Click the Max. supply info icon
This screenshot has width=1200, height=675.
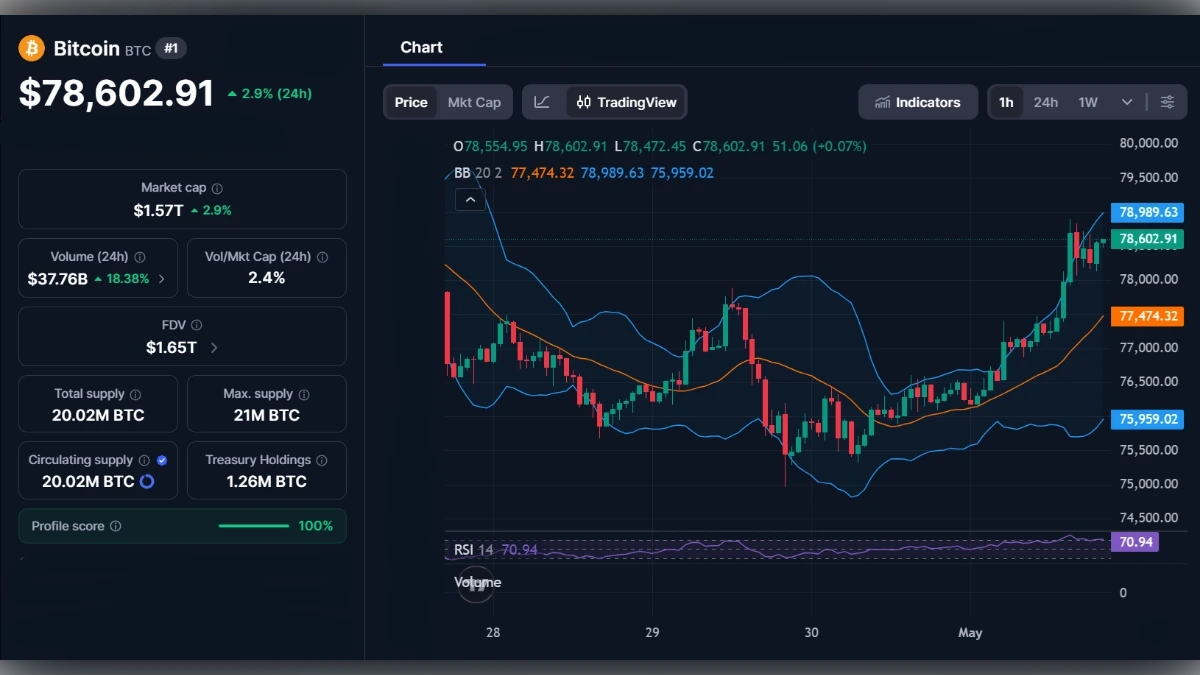tap(304, 395)
